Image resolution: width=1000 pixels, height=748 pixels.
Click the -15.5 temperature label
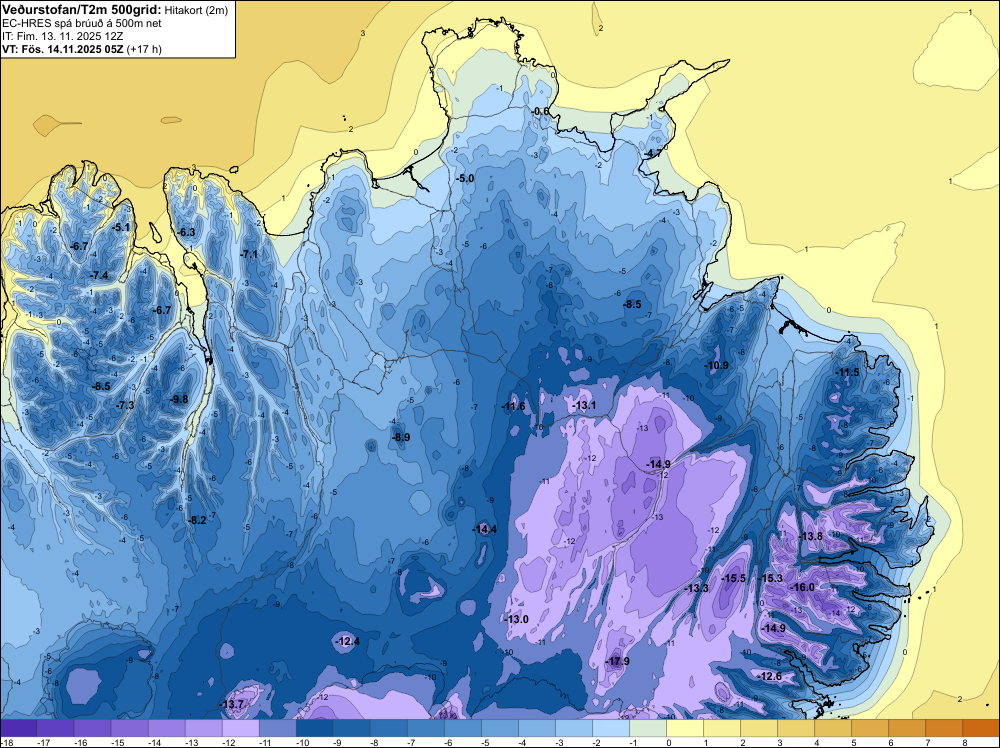pos(733,578)
